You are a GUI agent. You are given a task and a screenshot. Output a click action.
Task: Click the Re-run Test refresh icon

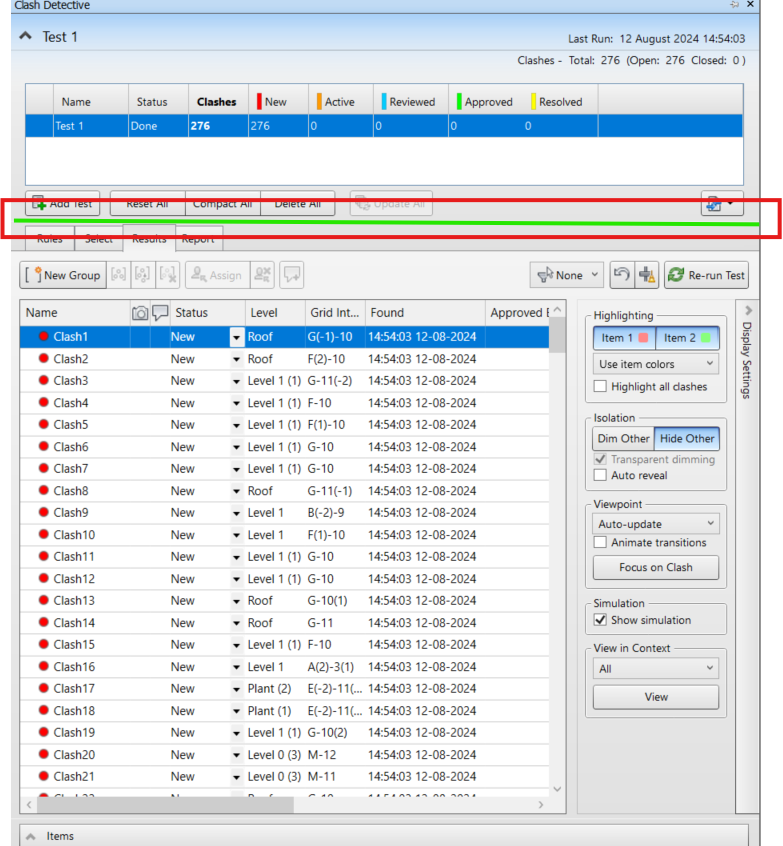[676, 275]
